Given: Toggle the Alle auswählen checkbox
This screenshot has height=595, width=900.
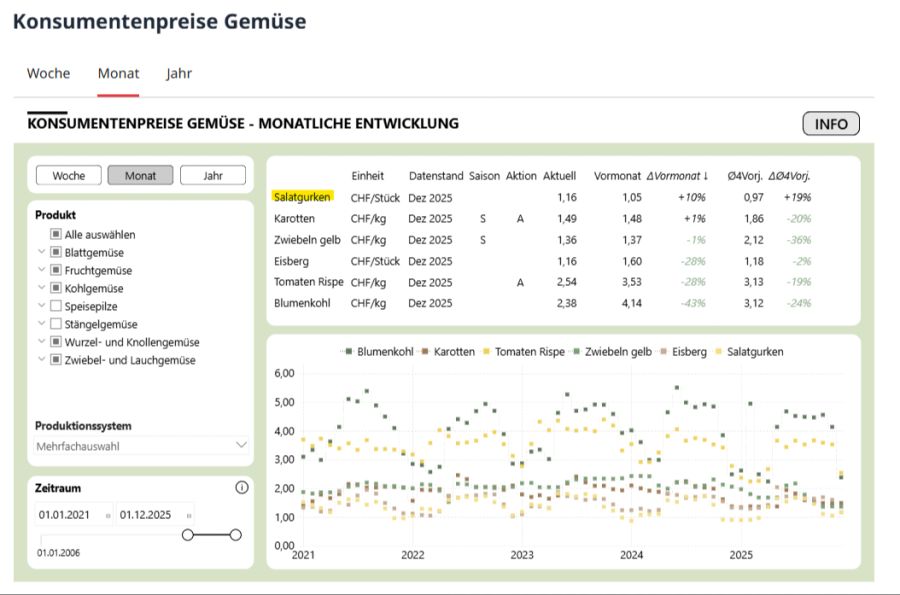Looking at the screenshot, I should coord(56,235).
